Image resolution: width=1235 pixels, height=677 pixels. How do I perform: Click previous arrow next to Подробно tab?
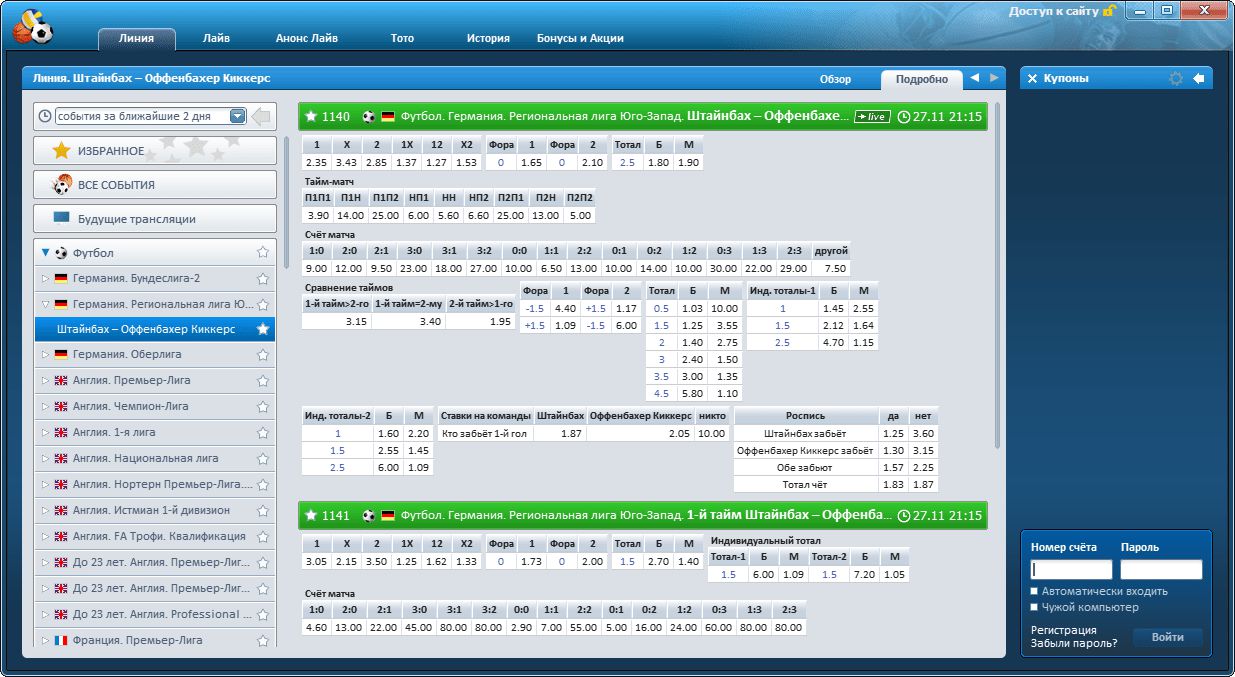coord(974,78)
